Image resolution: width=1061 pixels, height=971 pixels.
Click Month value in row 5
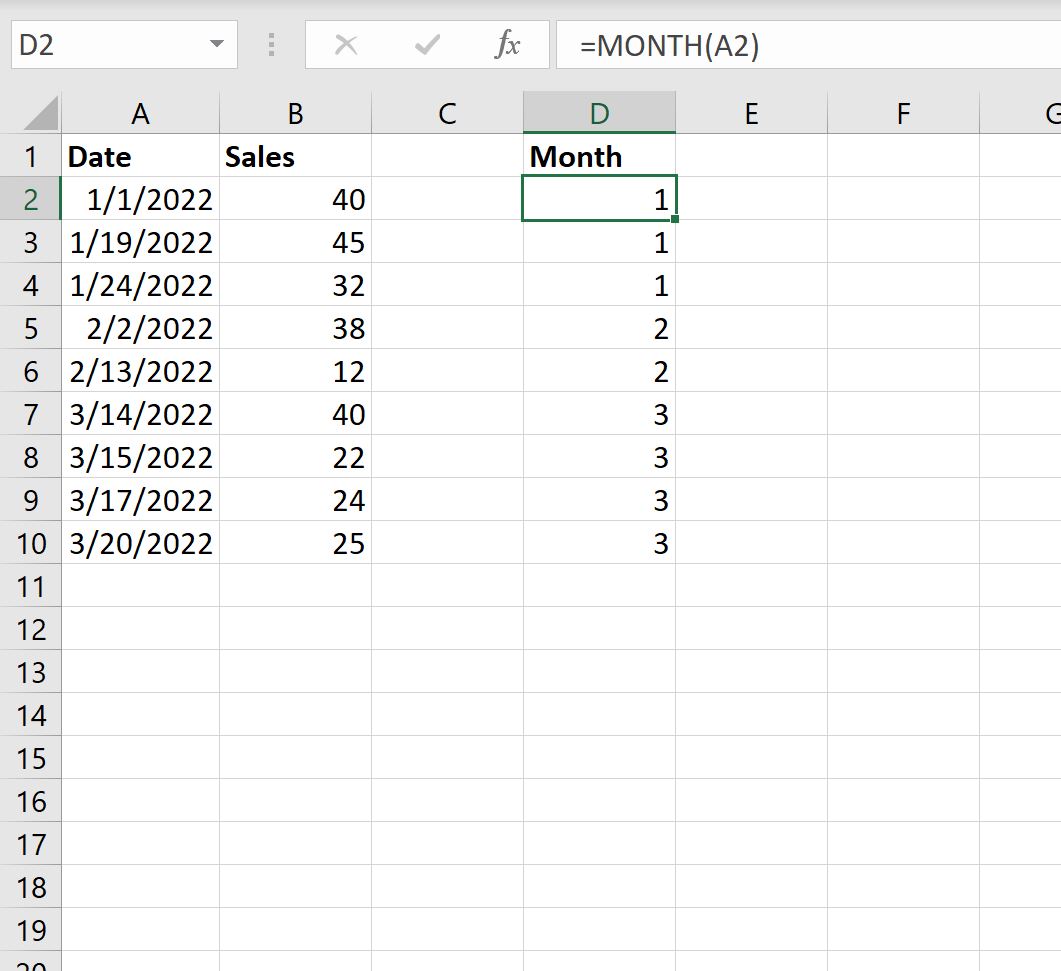click(x=600, y=328)
